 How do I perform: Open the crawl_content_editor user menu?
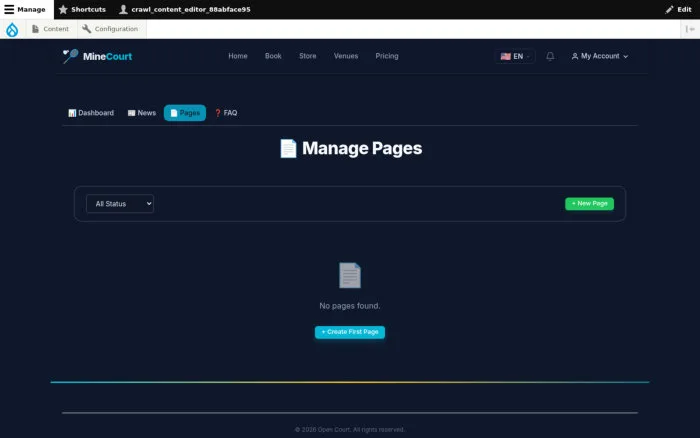(x=185, y=9)
